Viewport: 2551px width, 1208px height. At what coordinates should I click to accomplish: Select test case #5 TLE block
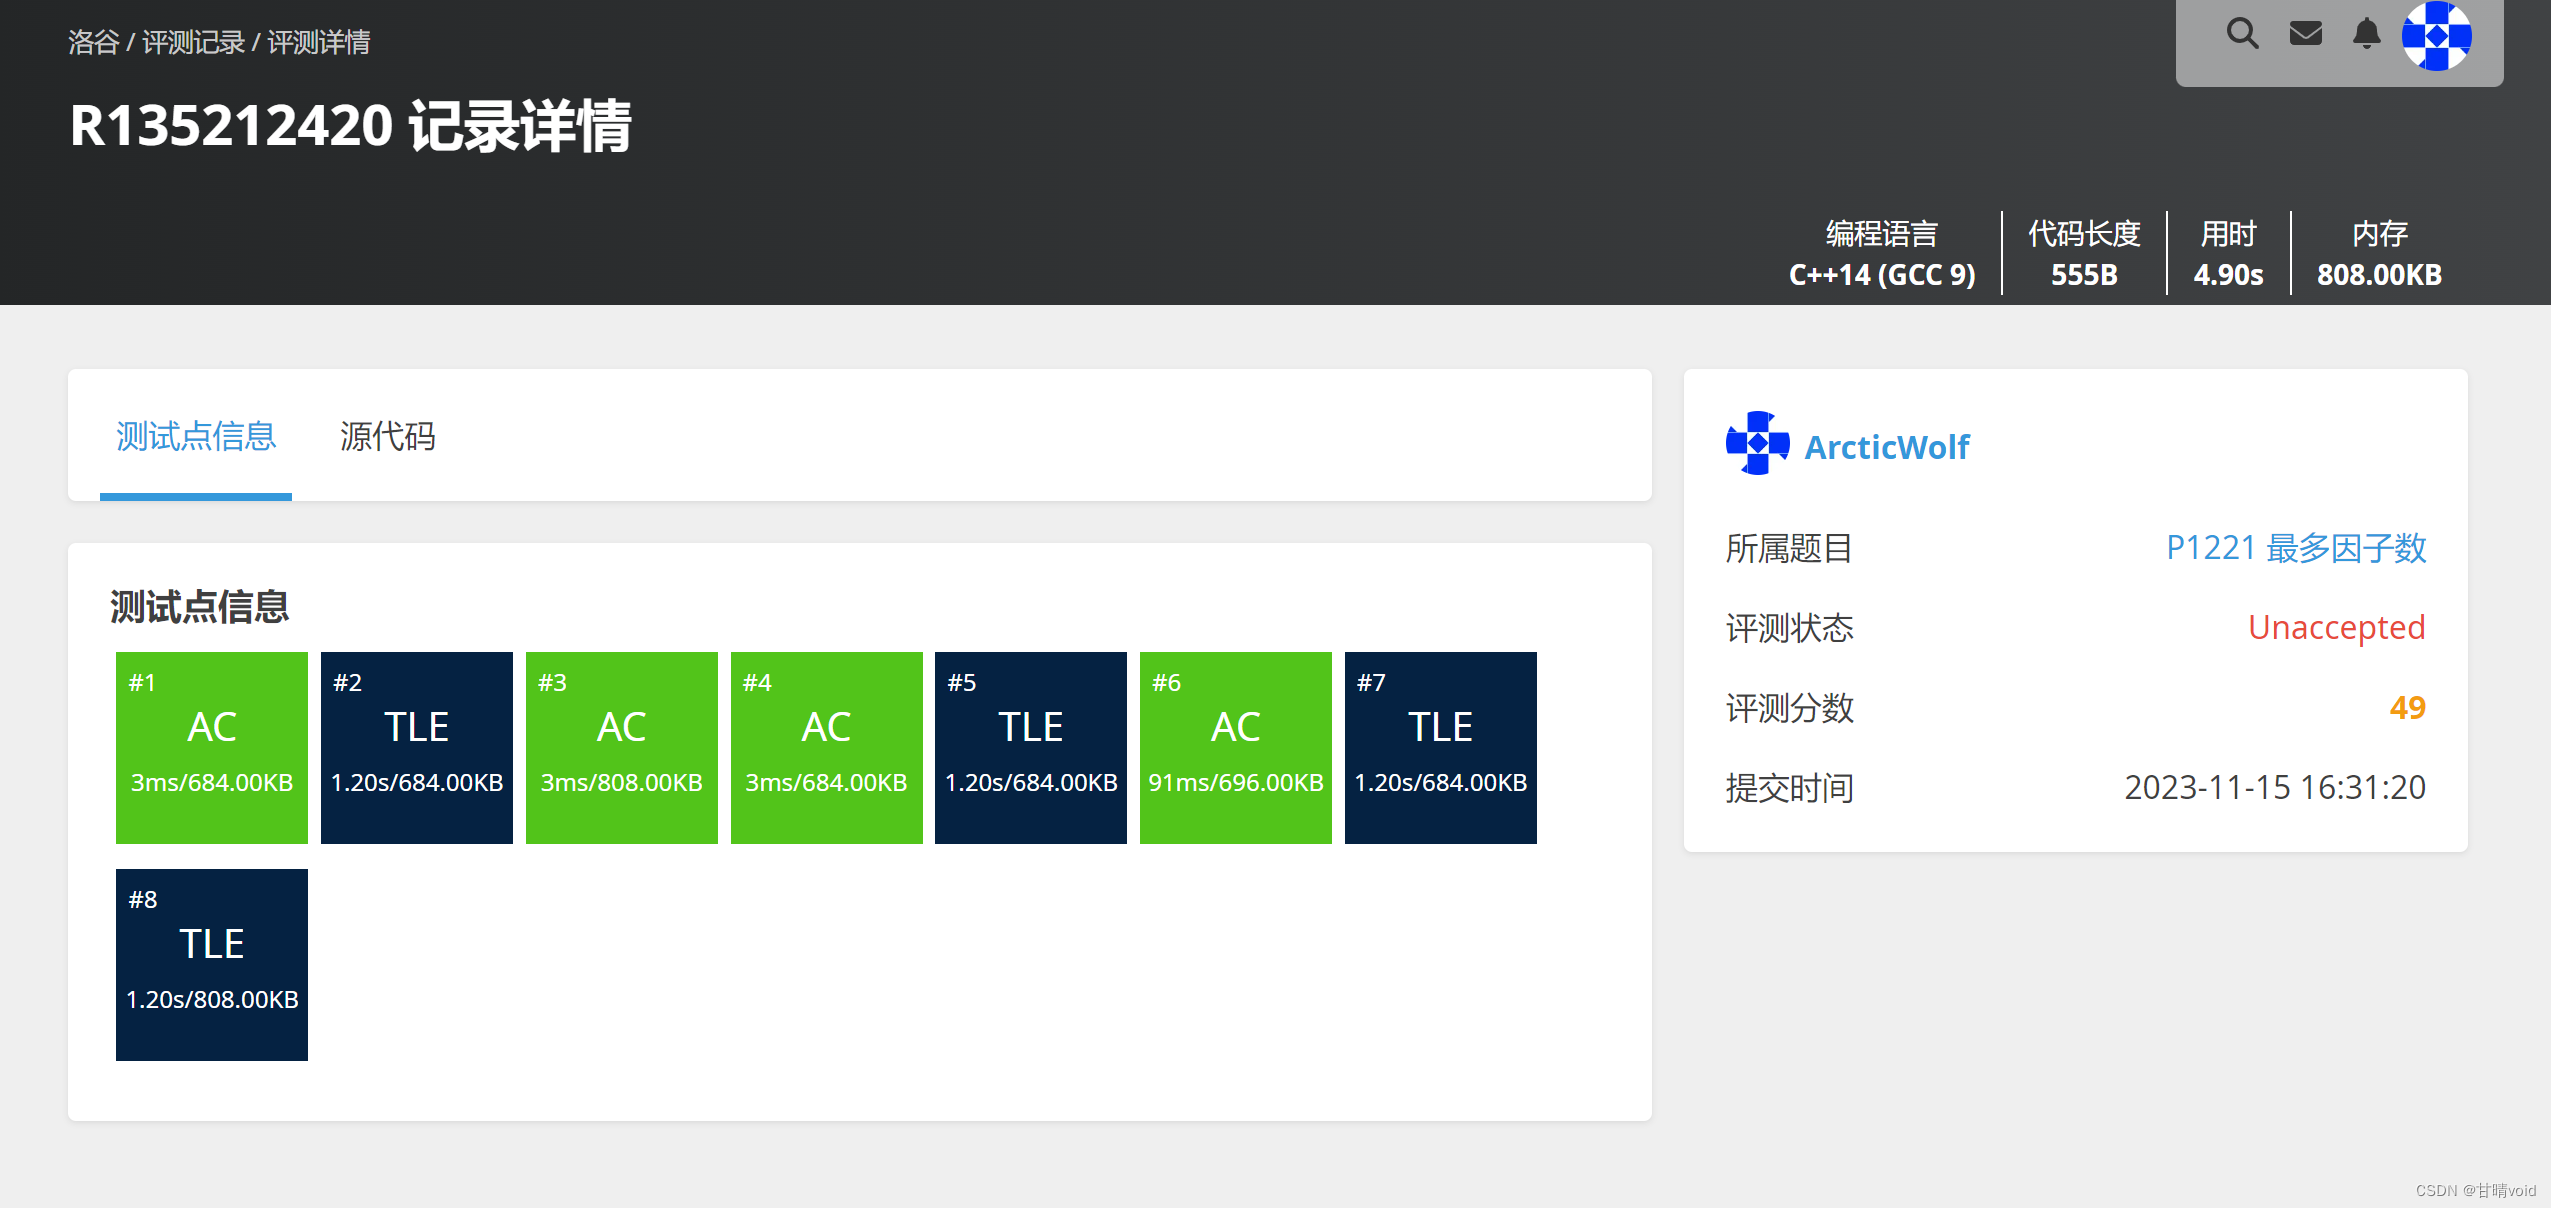[1031, 748]
